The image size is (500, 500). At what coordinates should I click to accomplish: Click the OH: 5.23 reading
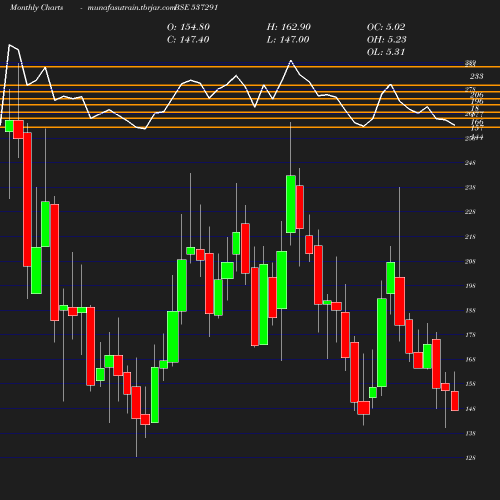(387, 40)
